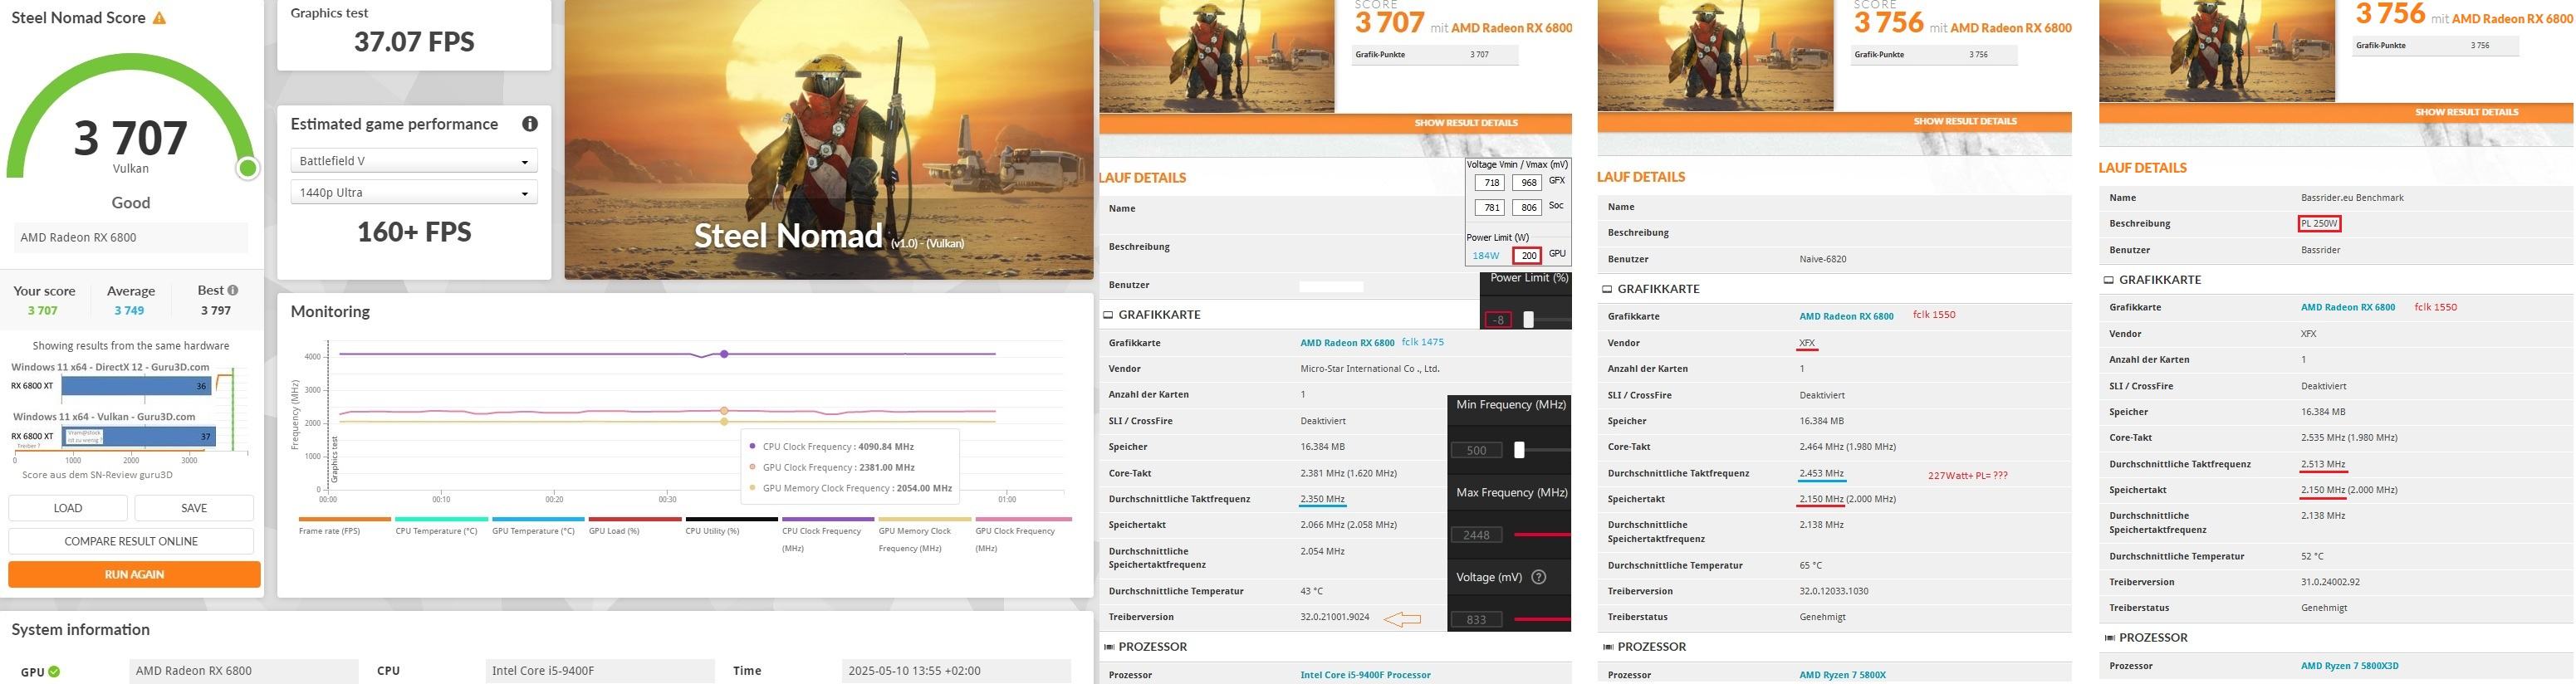
Task: Click GPU Power Limit field showing 200
Action: click(x=1527, y=256)
